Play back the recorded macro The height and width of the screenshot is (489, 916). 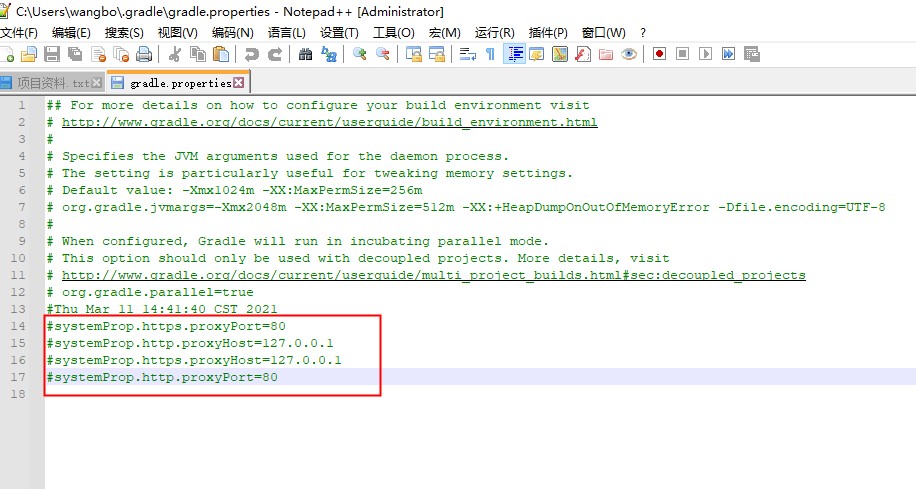(706, 54)
